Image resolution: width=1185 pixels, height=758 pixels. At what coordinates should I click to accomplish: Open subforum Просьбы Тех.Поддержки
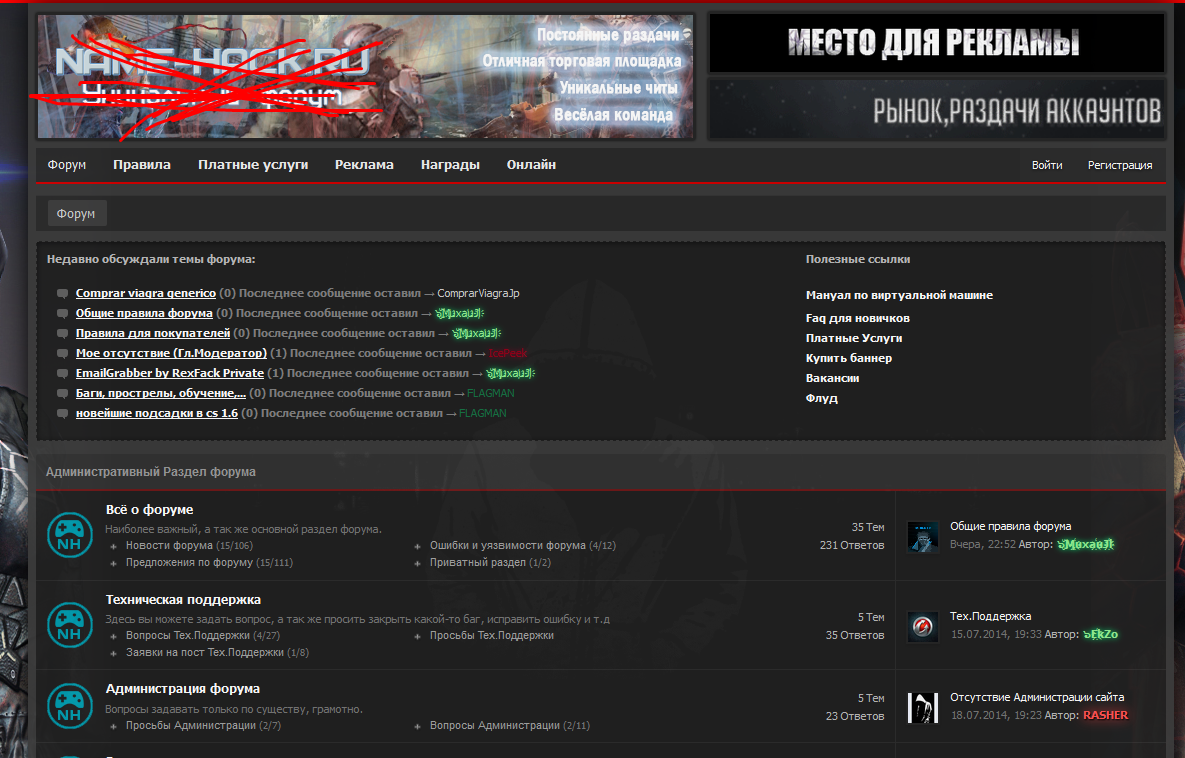(492, 636)
